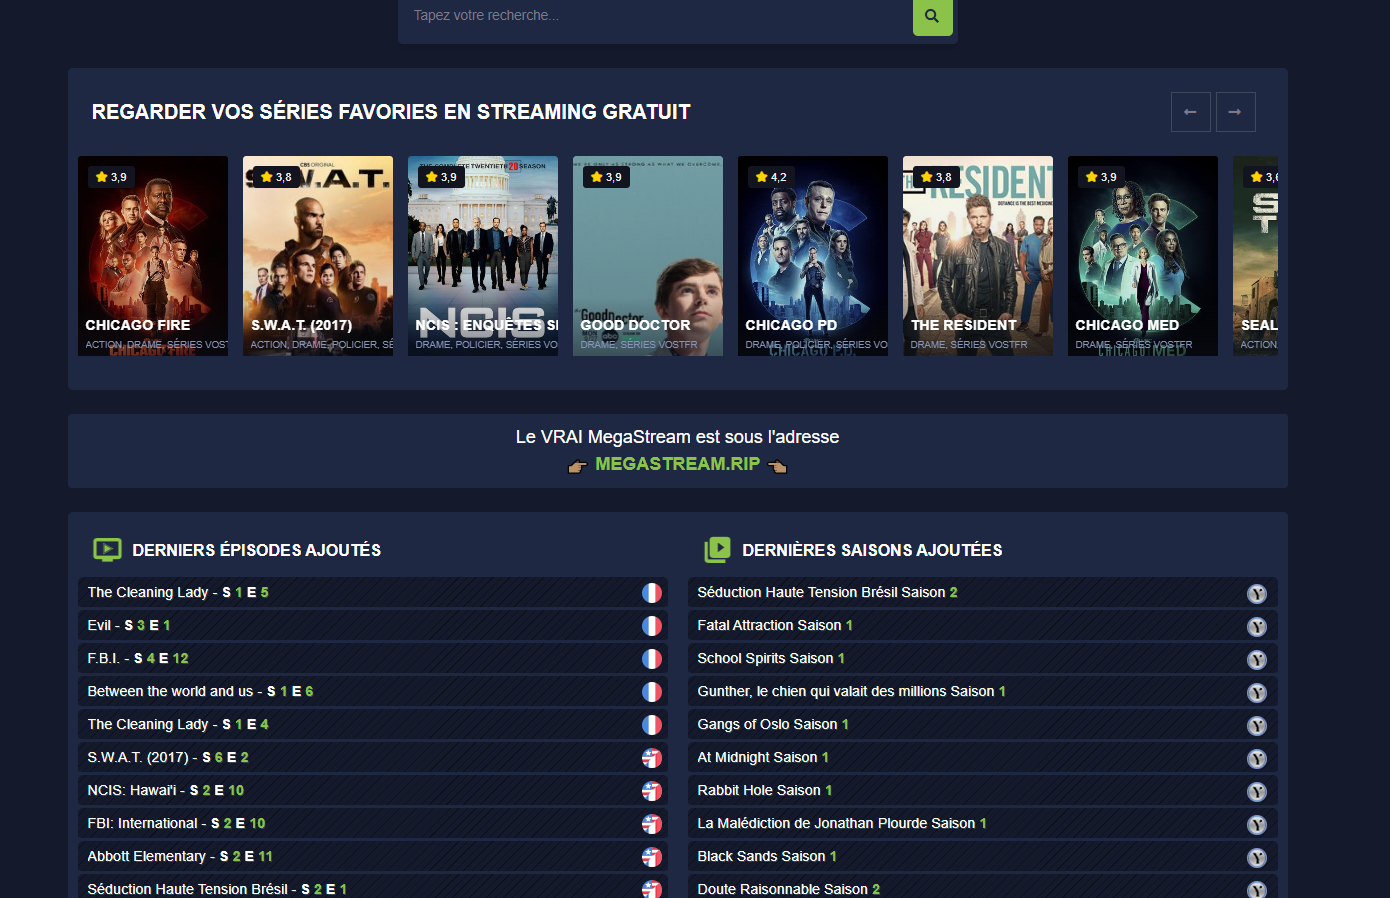Click the 'Derniers épisodes ajoutés' screen icon
1390x898 pixels.
(107, 549)
